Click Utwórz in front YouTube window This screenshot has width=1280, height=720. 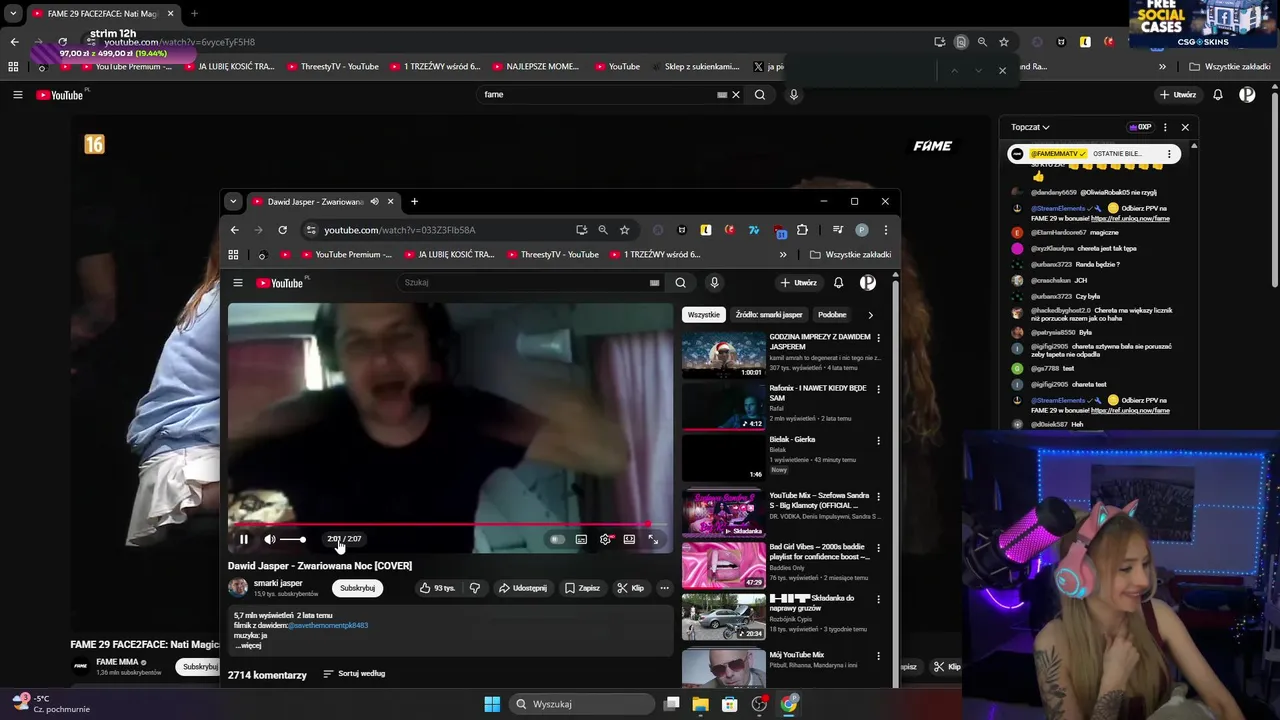tap(800, 283)
